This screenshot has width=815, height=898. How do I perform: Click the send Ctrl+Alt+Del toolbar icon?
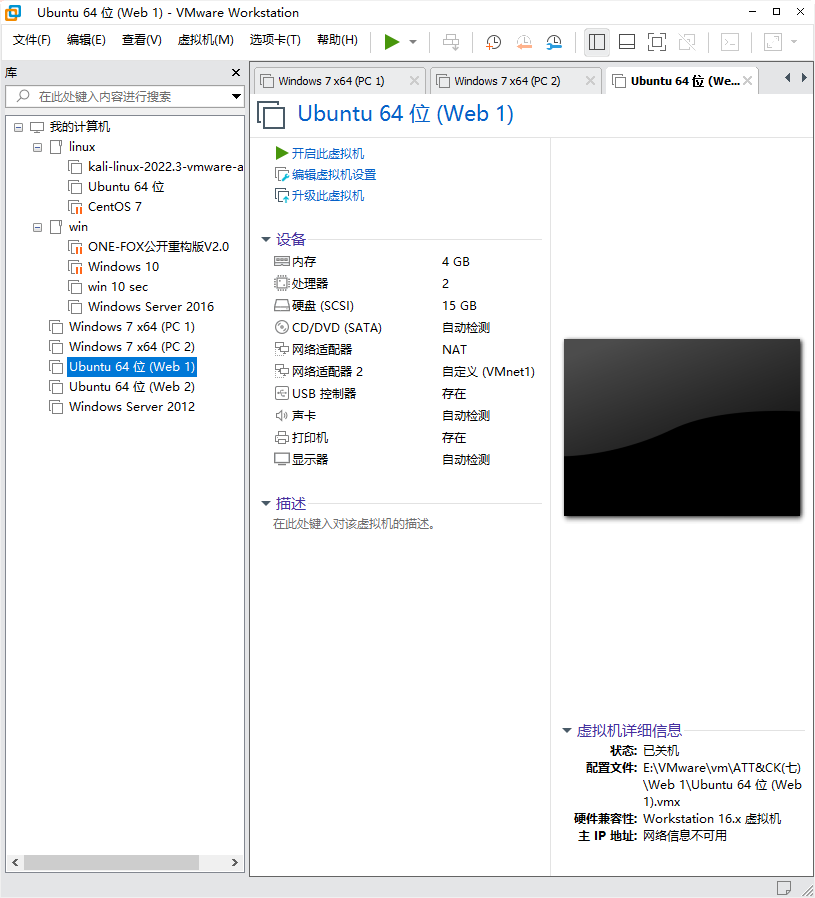pyautogui.click(x=451, y=42)
